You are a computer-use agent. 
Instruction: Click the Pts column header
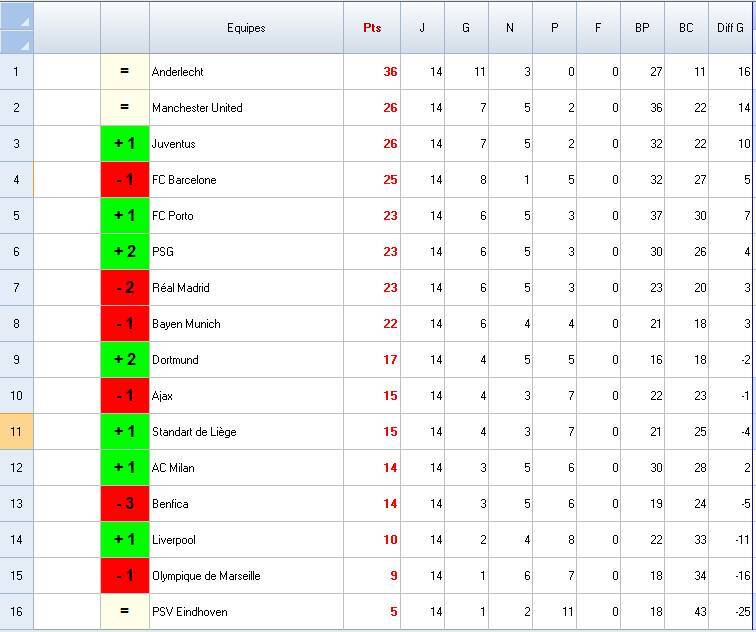tap(372, 28)
